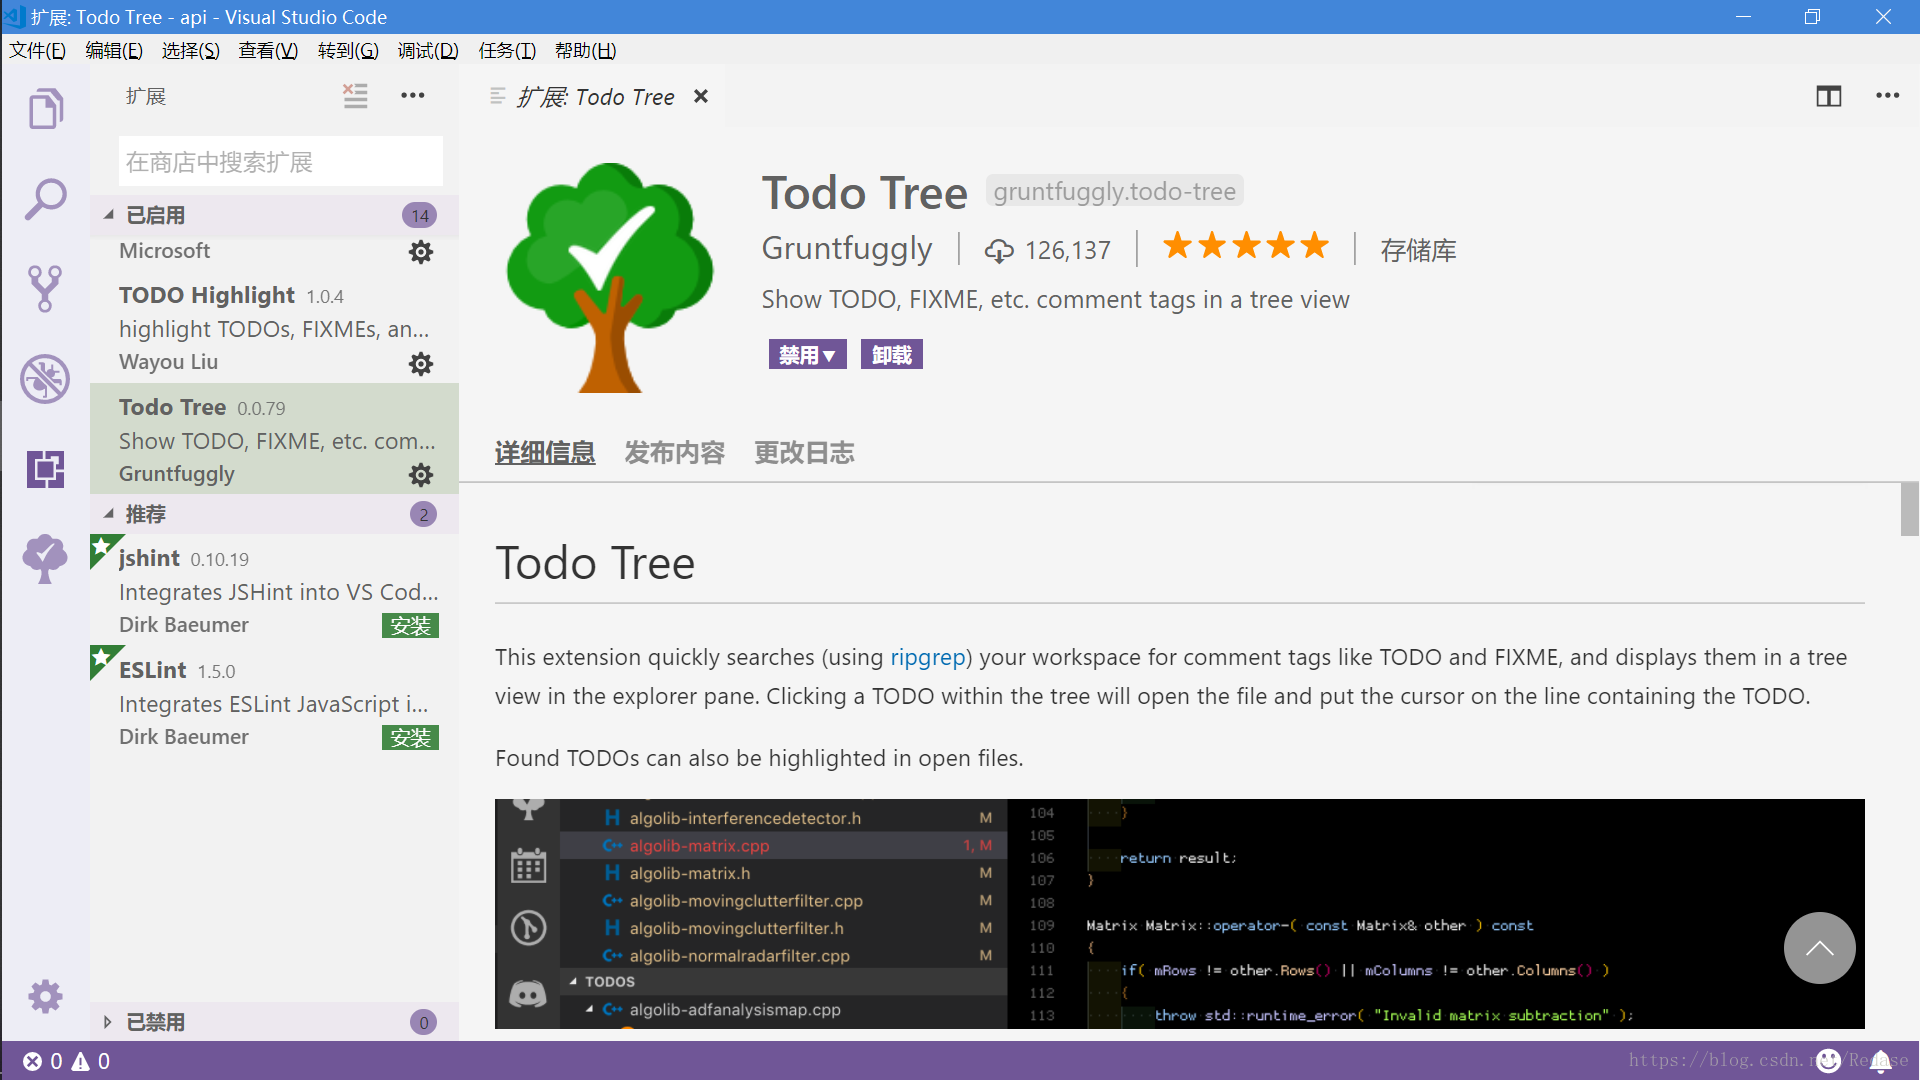This screenshot has width=1920, height=1080.
Task: Open the Source Control view
Action: click(45, 289)
